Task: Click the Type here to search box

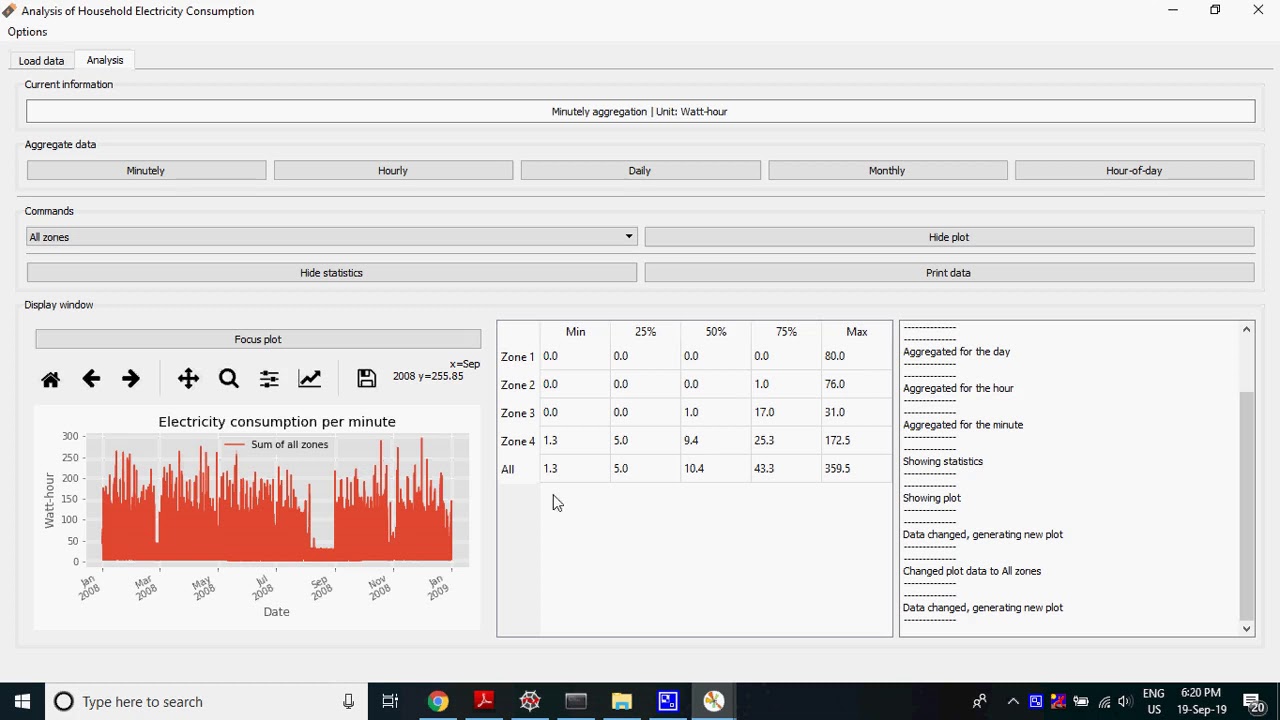Action: [205, 701]
